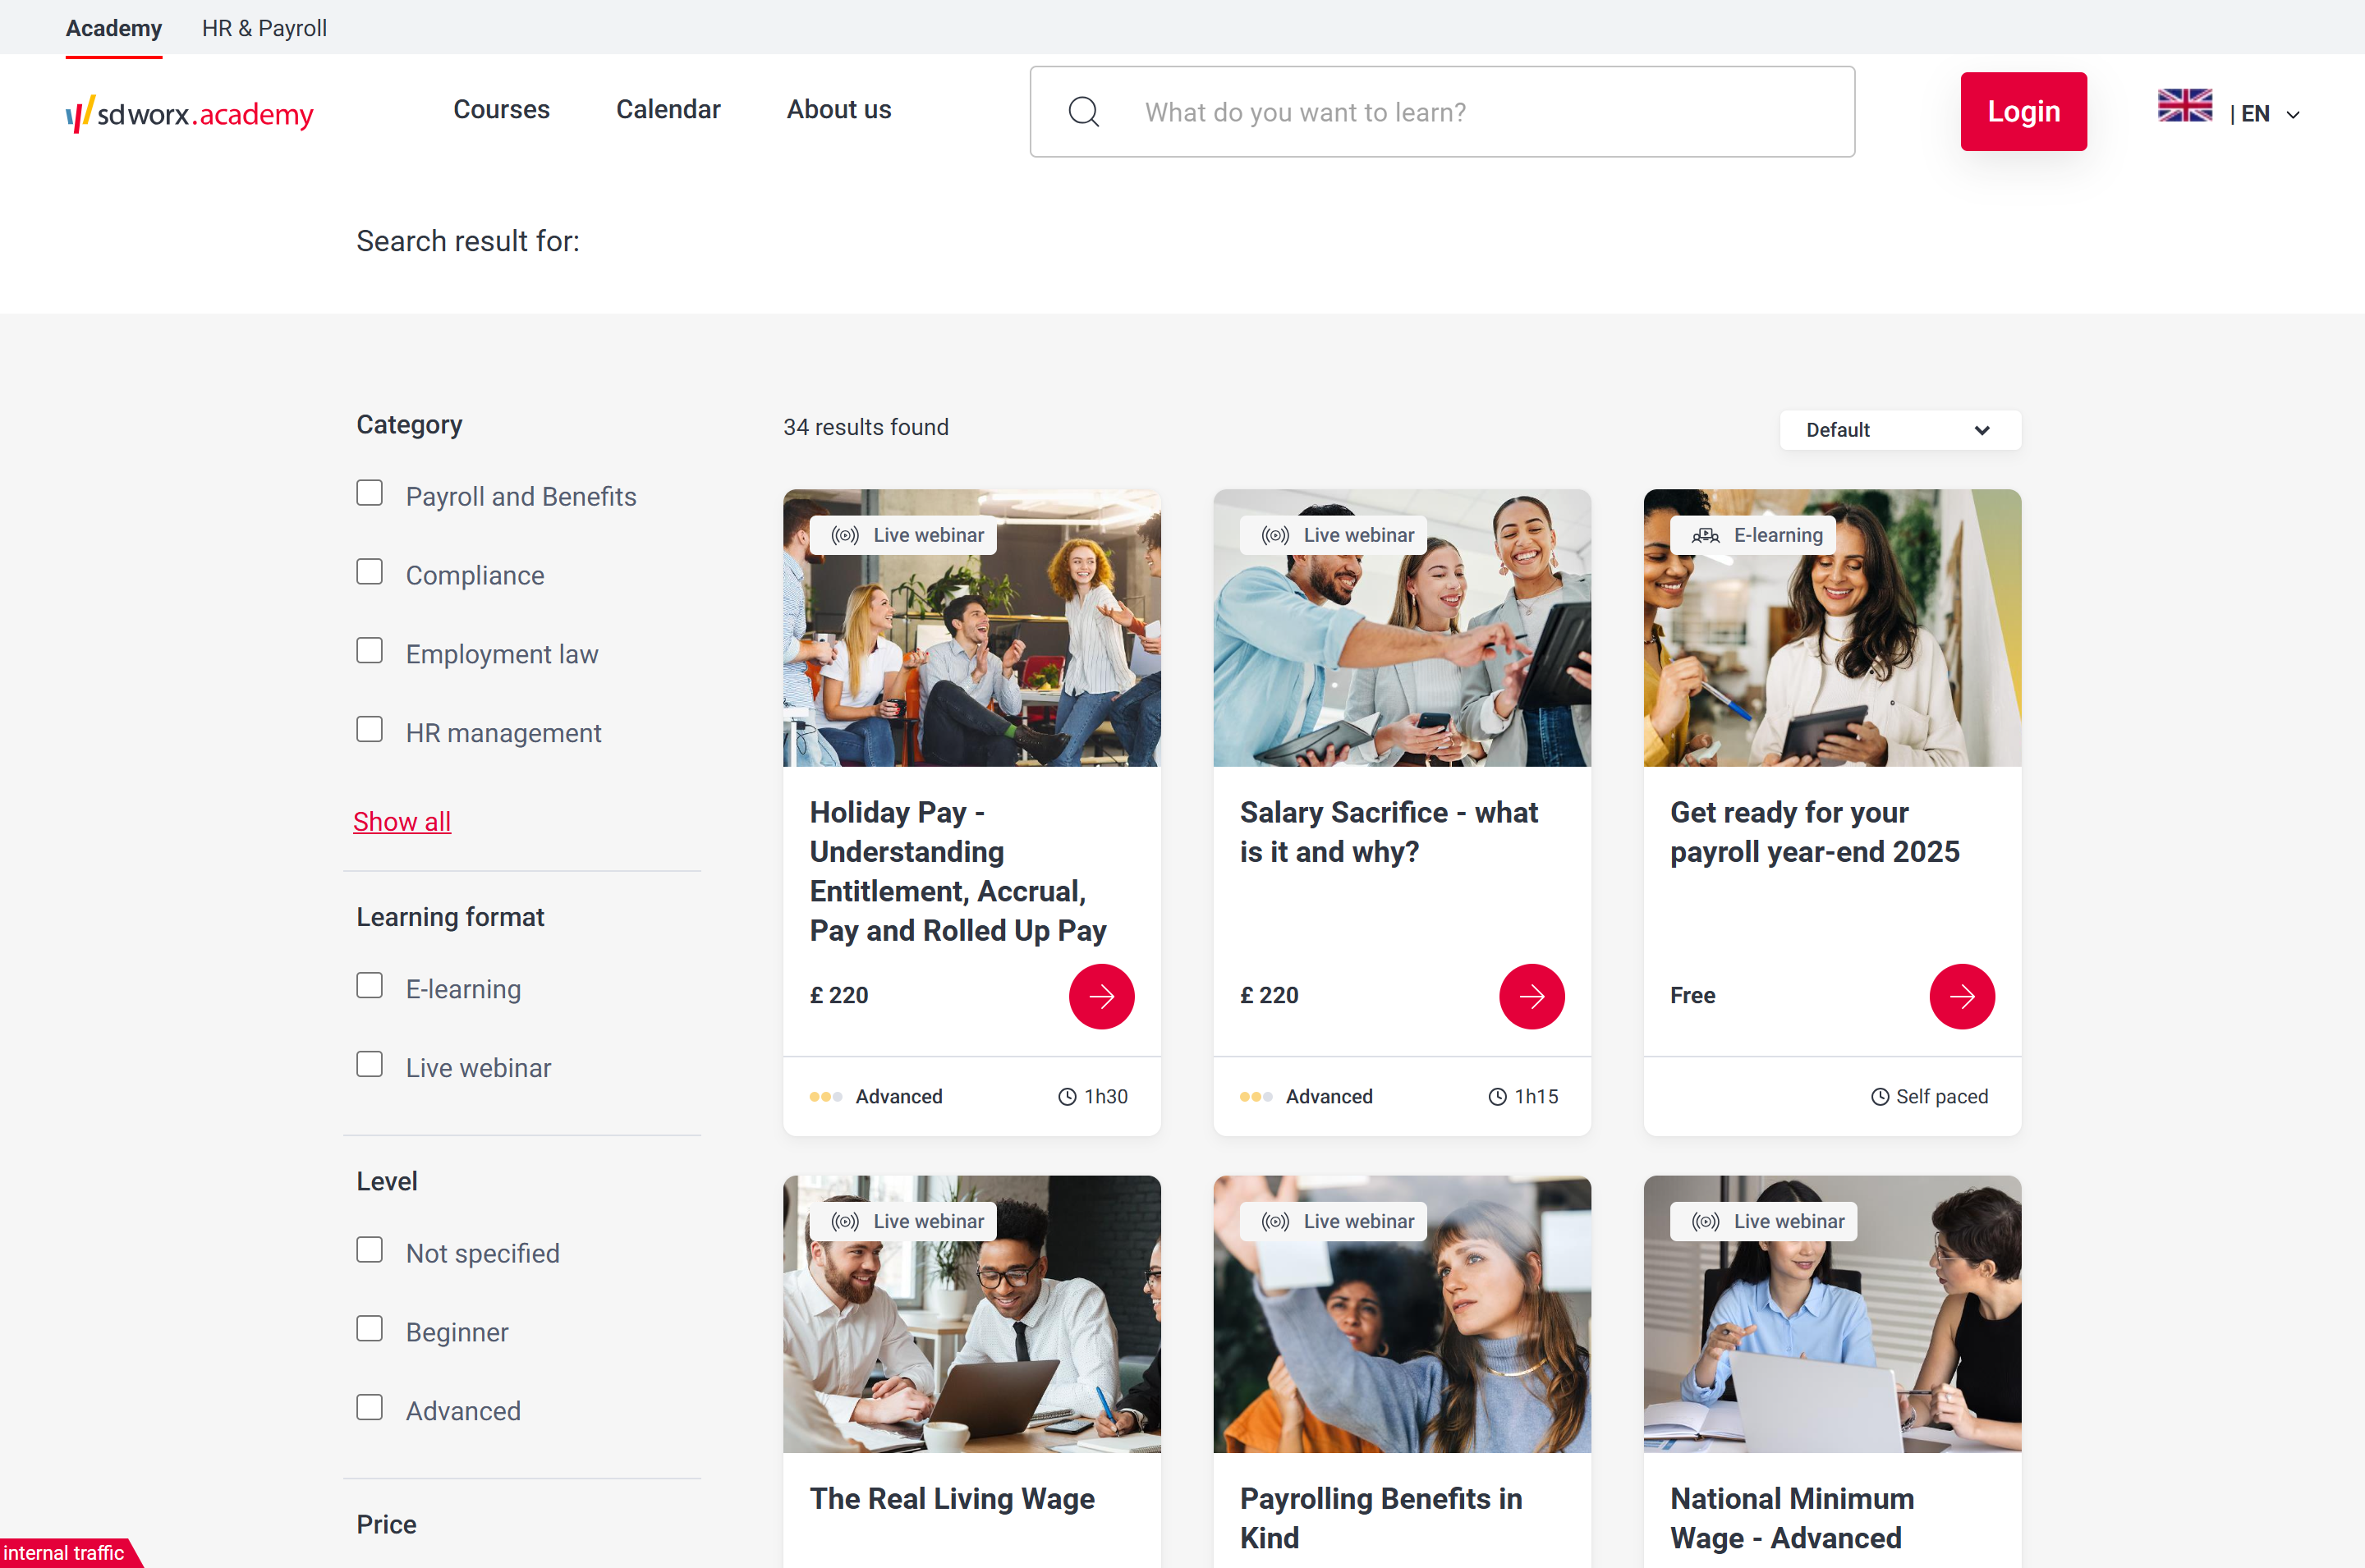Image resolution: width=2365 pixels, height=1568 pixels.
Task: Open payroll year-end 2025 red arrow
Action: point(1961,996)
